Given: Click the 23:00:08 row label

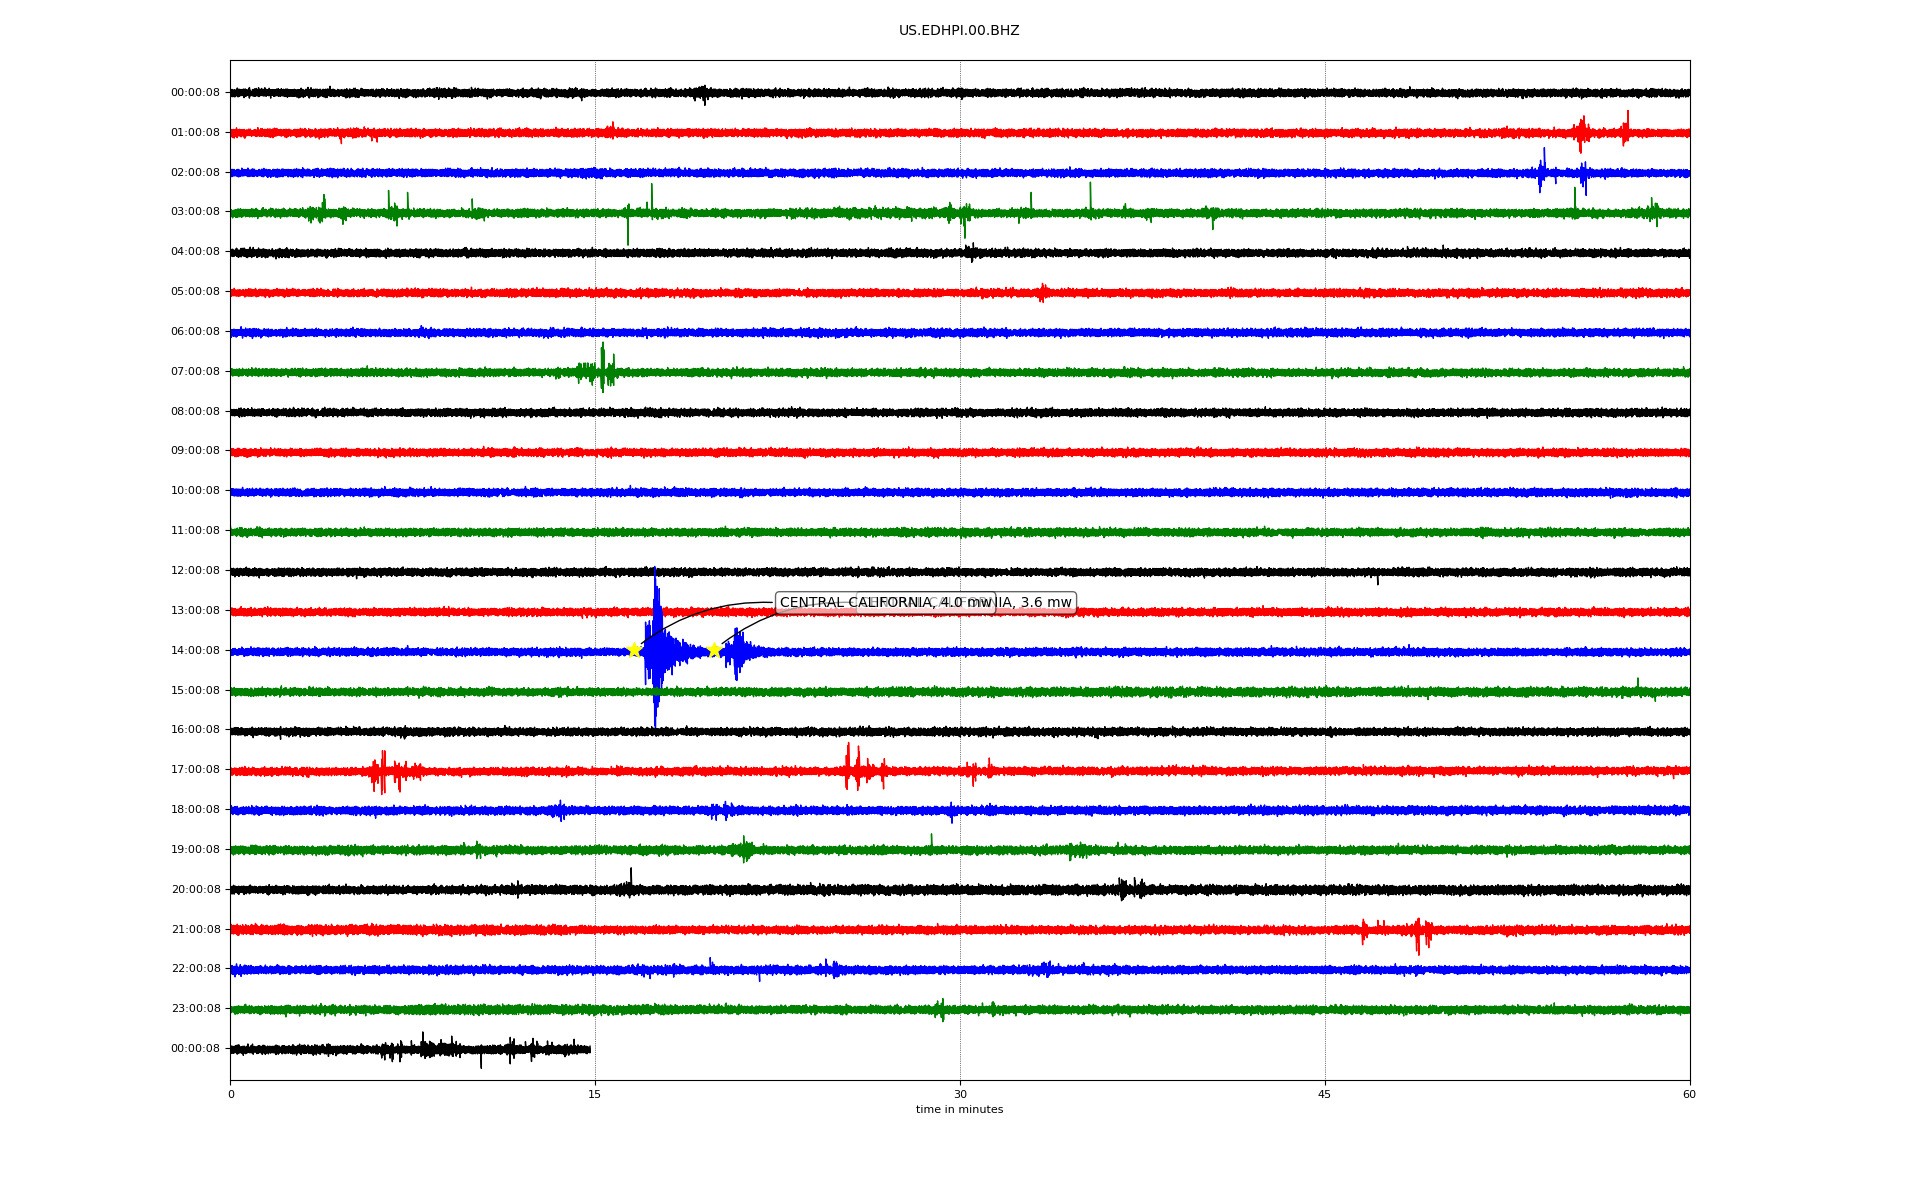Looking at the screenshot, I should point(195,1009).
